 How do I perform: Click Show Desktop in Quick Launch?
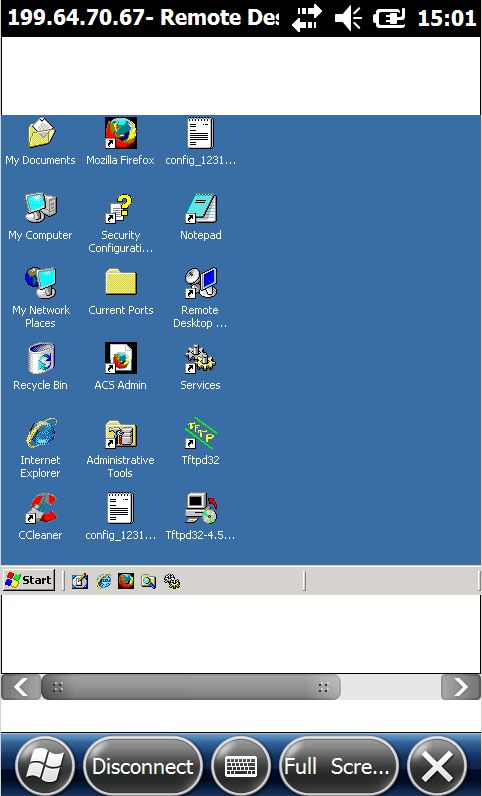[80, 581]
